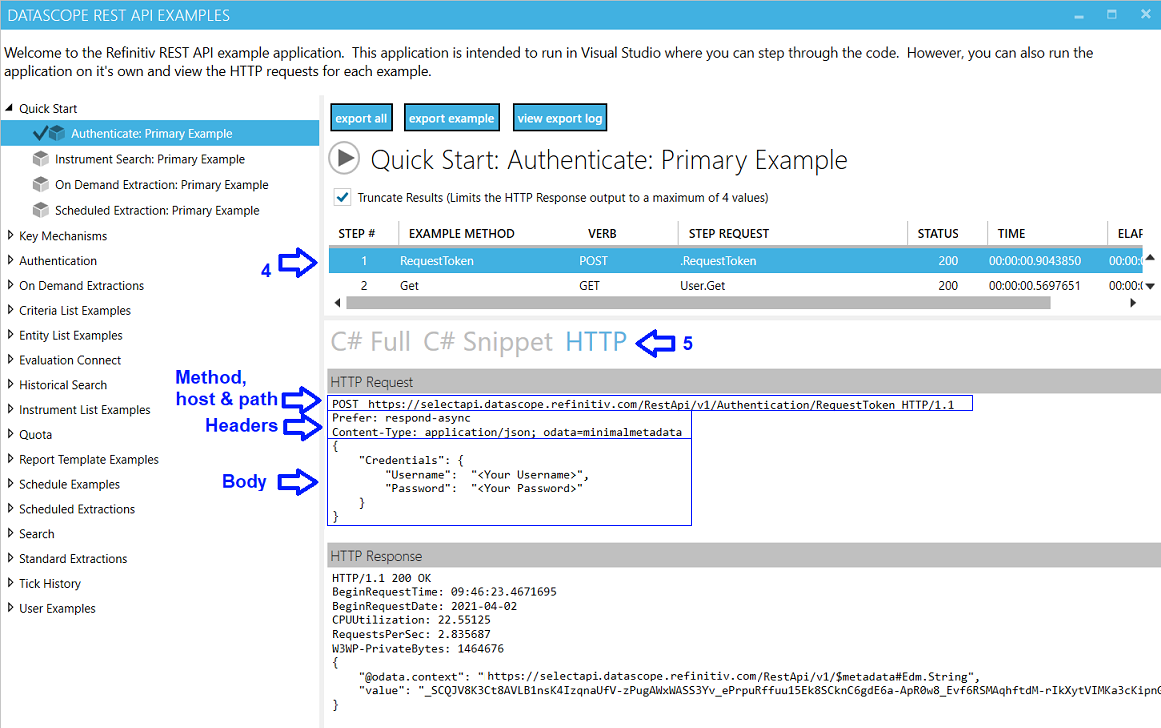Click the User.Get step request cell
Screen dimensions: 1161x728
tap(703, 285)
